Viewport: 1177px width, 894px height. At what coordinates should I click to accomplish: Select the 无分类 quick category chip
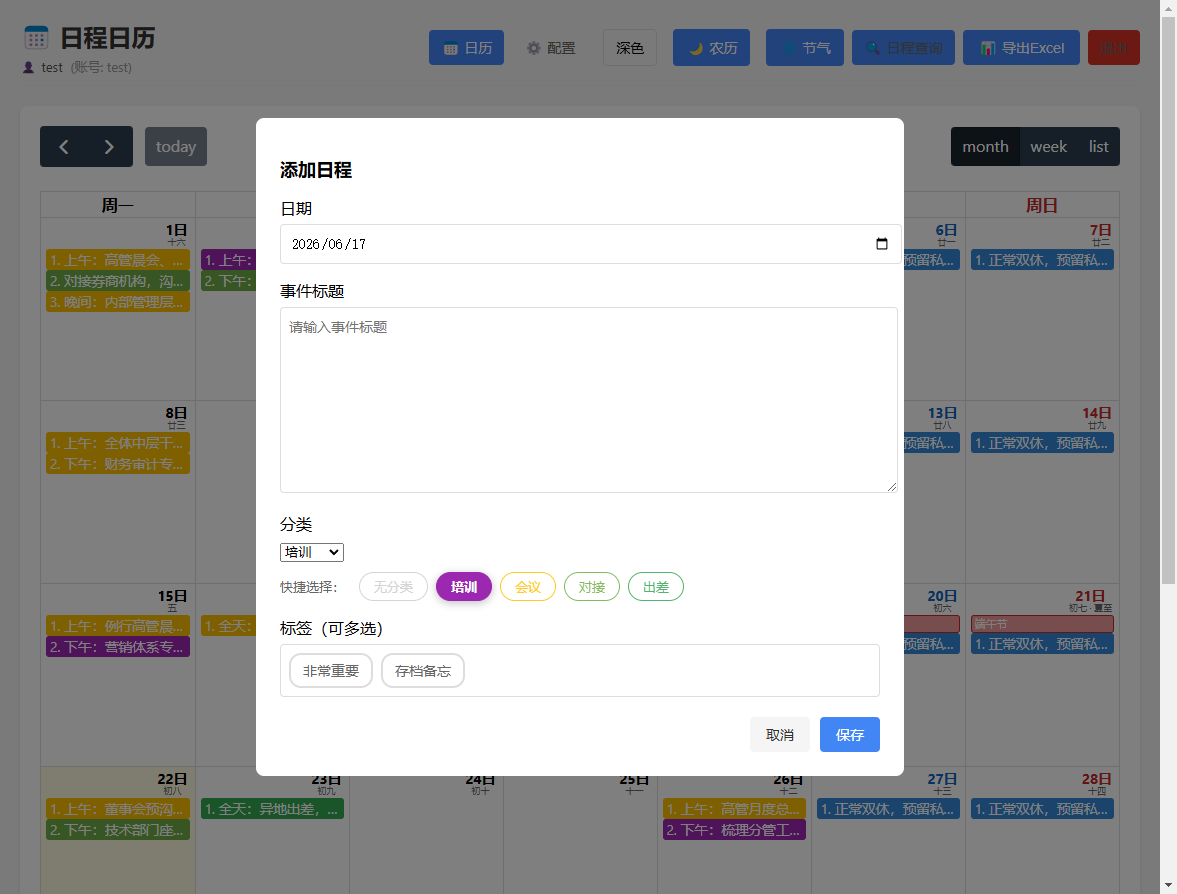point(393,587)
